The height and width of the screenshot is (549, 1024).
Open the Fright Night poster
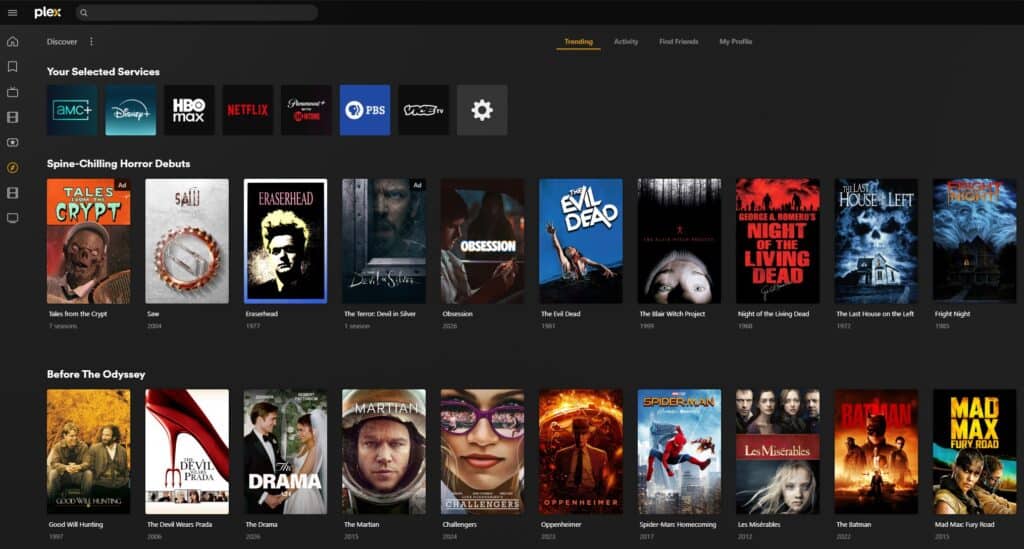tap(975, 241)
